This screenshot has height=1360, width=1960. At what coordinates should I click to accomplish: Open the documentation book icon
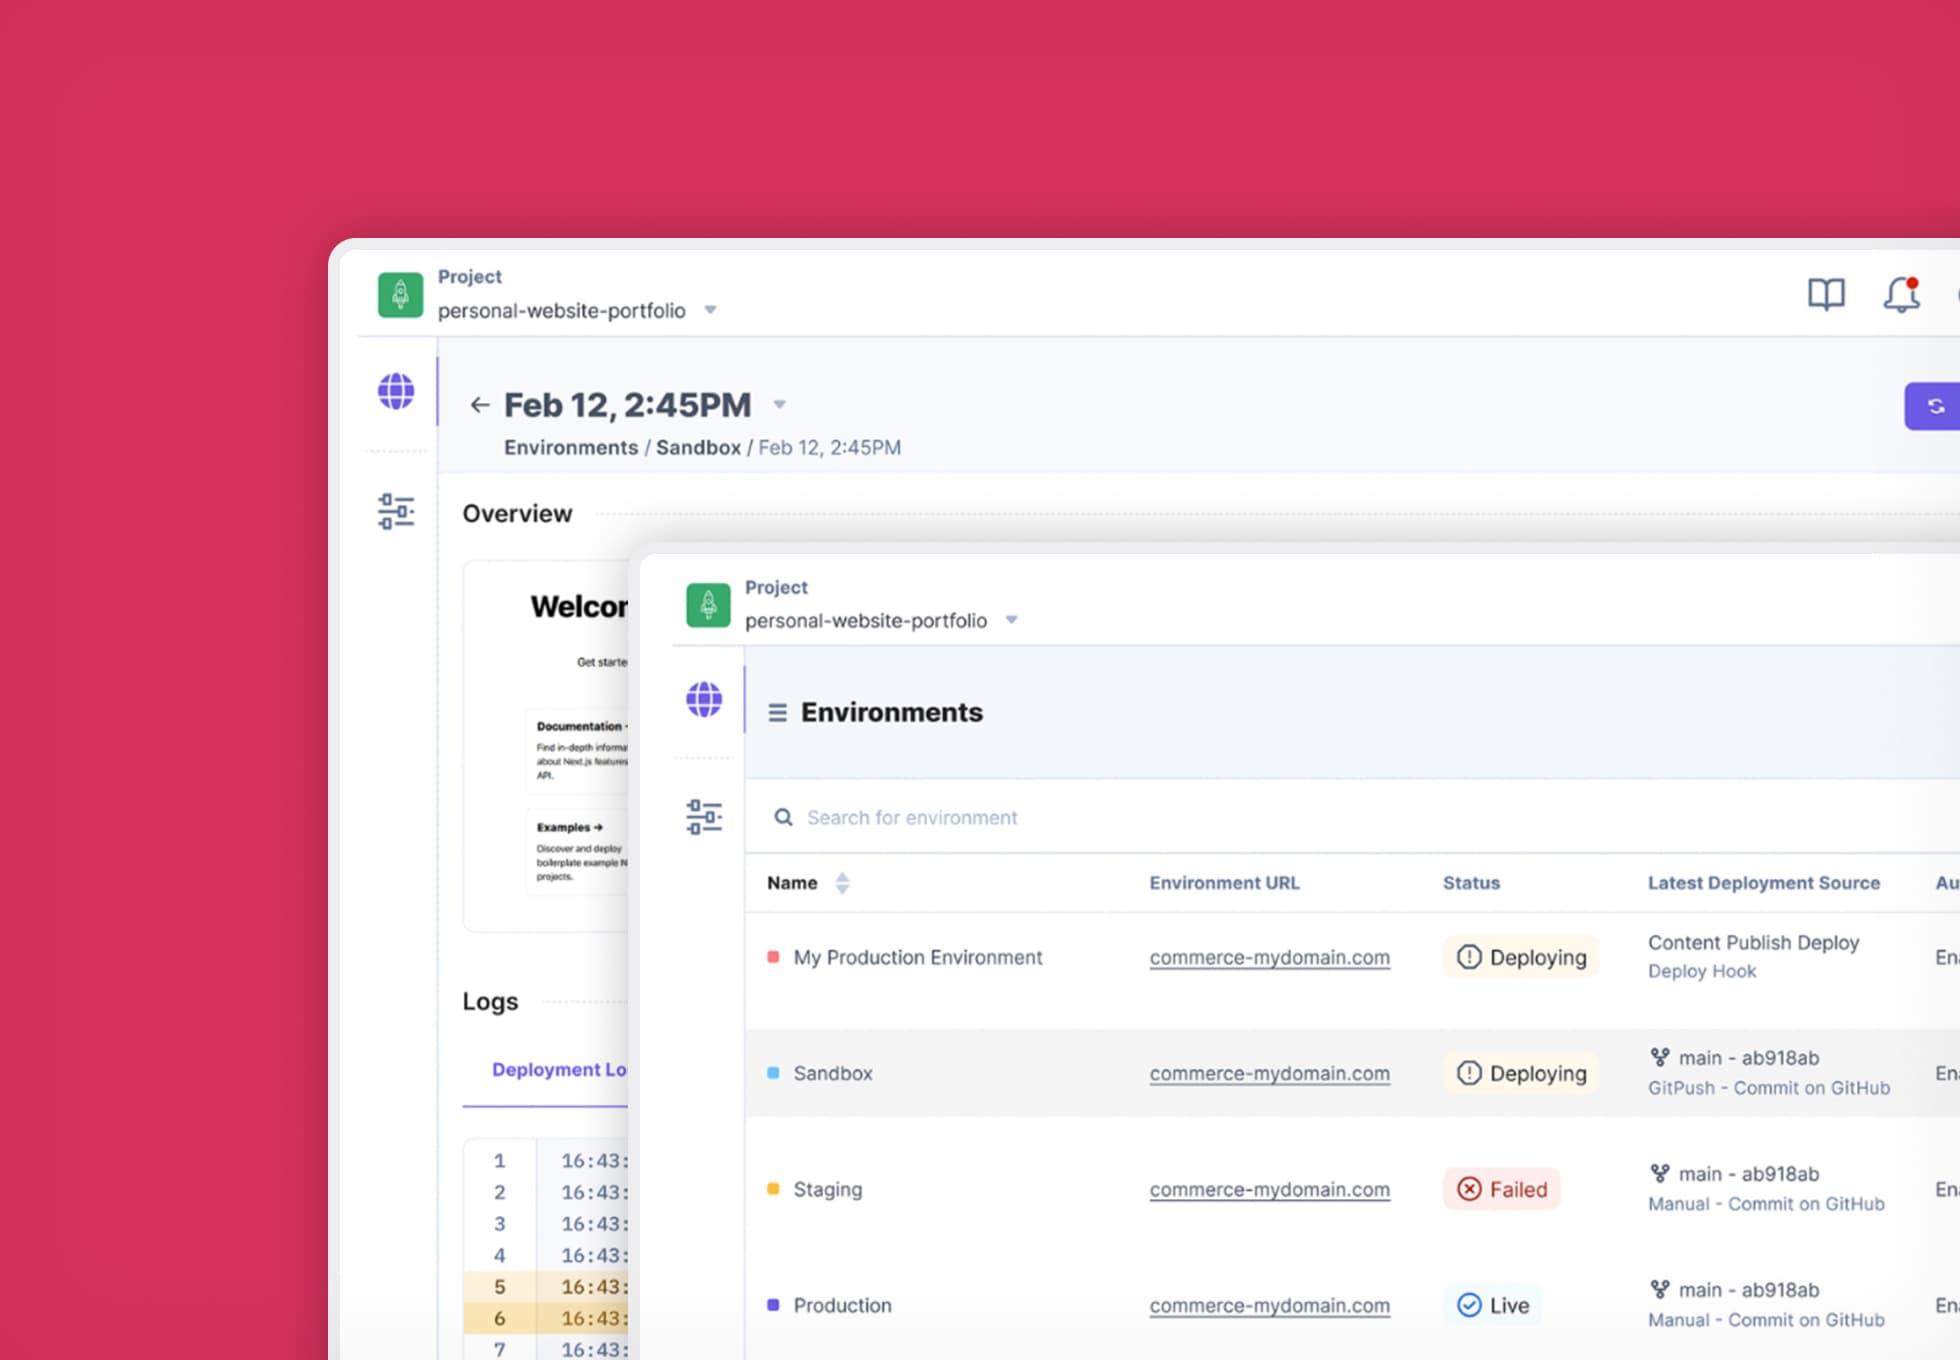1826,294
